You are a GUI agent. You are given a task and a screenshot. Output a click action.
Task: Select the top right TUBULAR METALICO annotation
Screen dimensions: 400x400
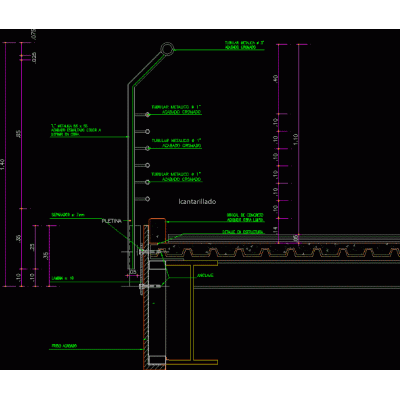click(x=244, y=45)
